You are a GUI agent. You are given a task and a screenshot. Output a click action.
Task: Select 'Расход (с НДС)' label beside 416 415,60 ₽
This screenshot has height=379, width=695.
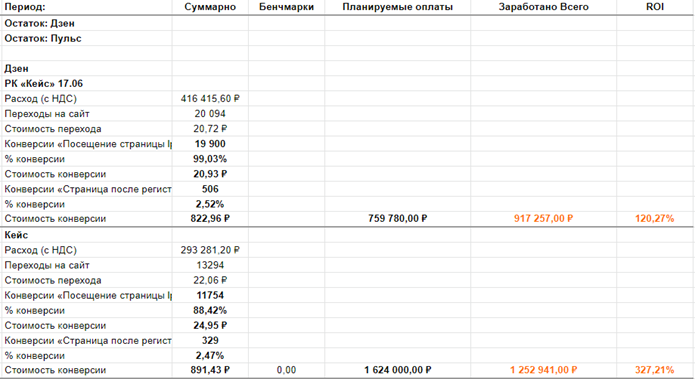41,99
